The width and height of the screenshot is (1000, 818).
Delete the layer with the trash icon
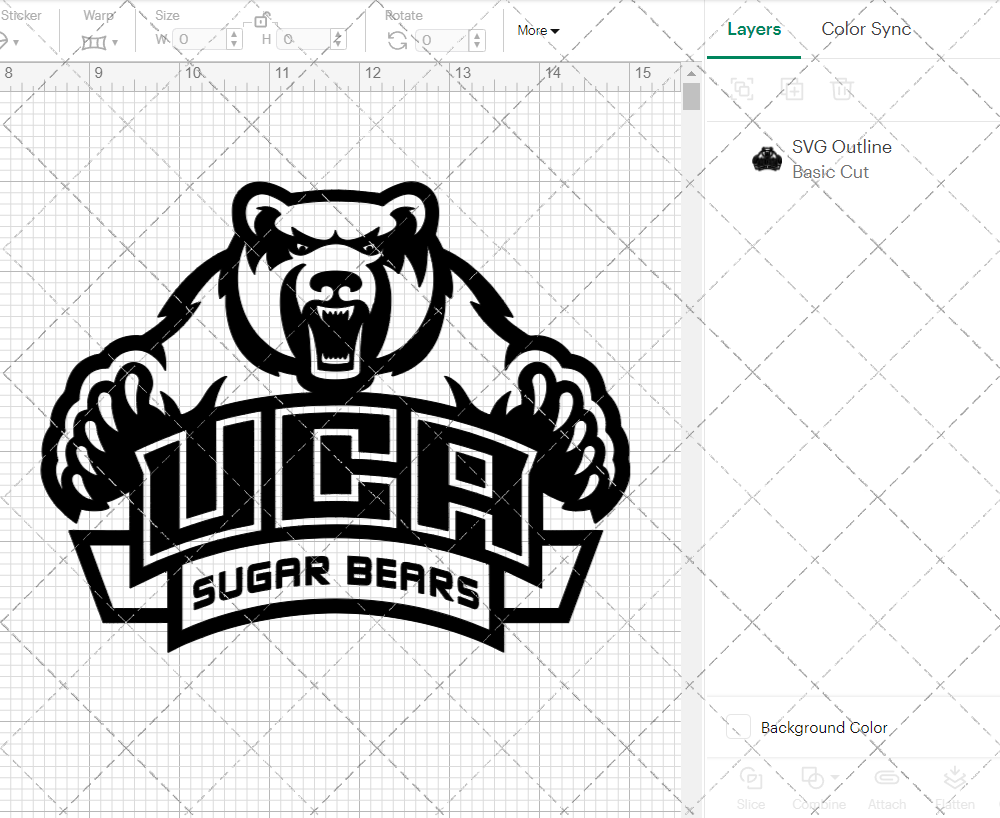tap(842, 89)
